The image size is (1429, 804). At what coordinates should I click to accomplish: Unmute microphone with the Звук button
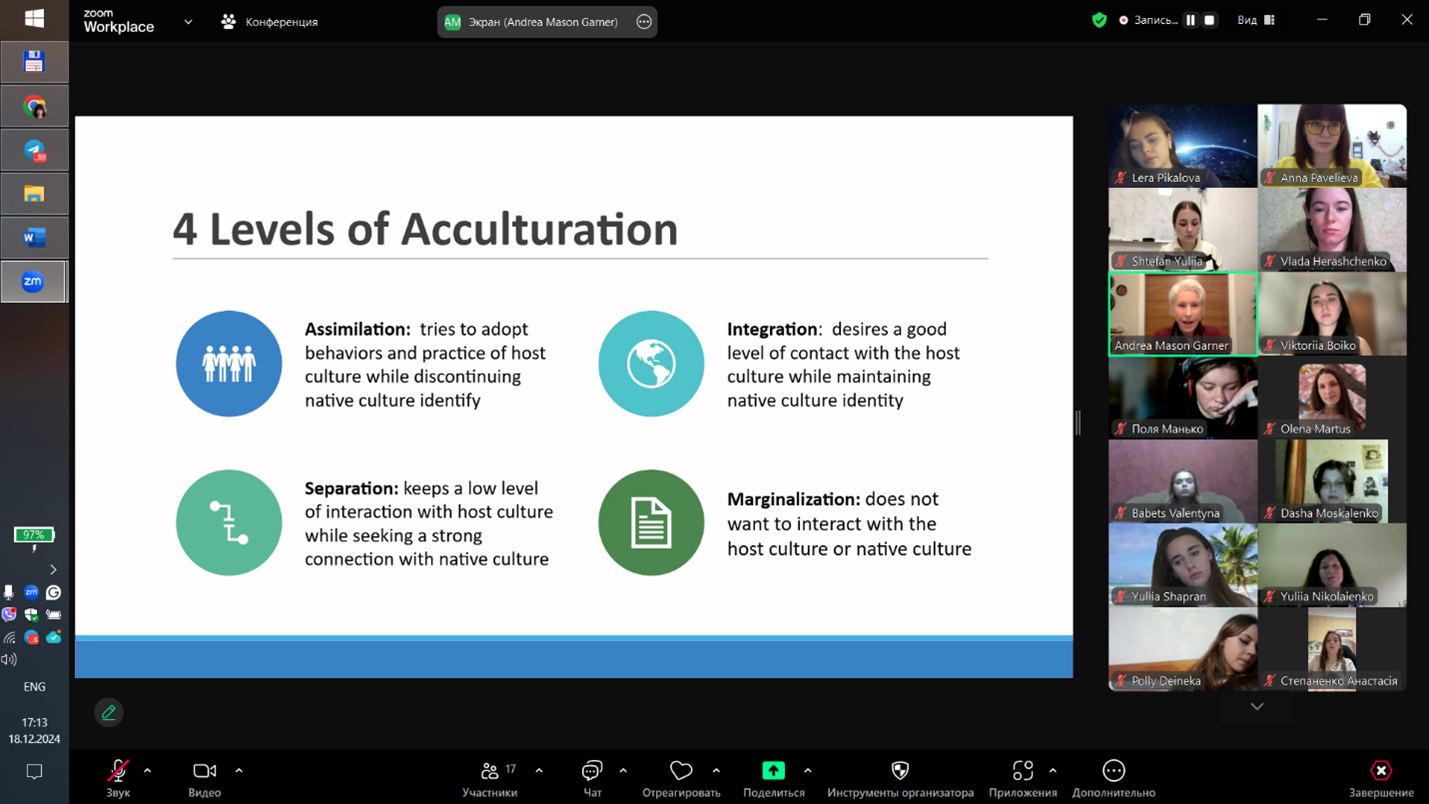click(x=118, y=778)
